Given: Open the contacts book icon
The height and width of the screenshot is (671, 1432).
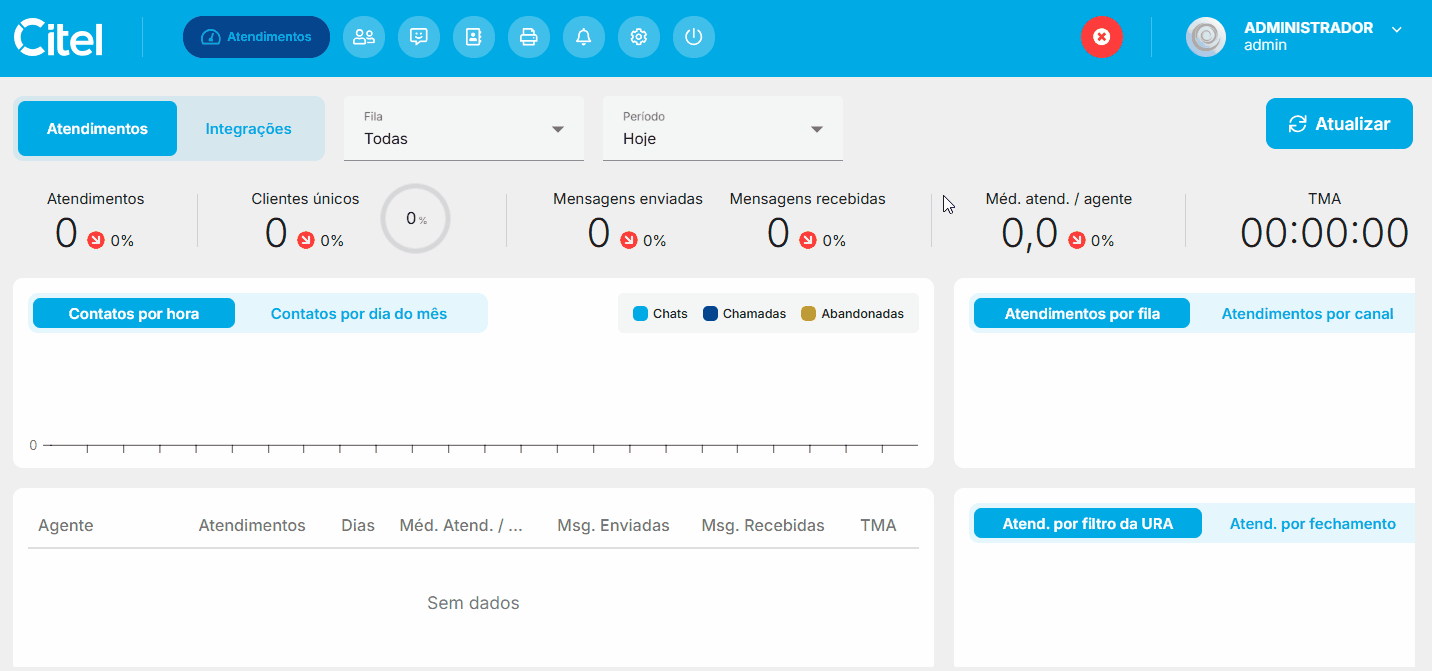Looking at the screenshot, I should pos(474,37).
